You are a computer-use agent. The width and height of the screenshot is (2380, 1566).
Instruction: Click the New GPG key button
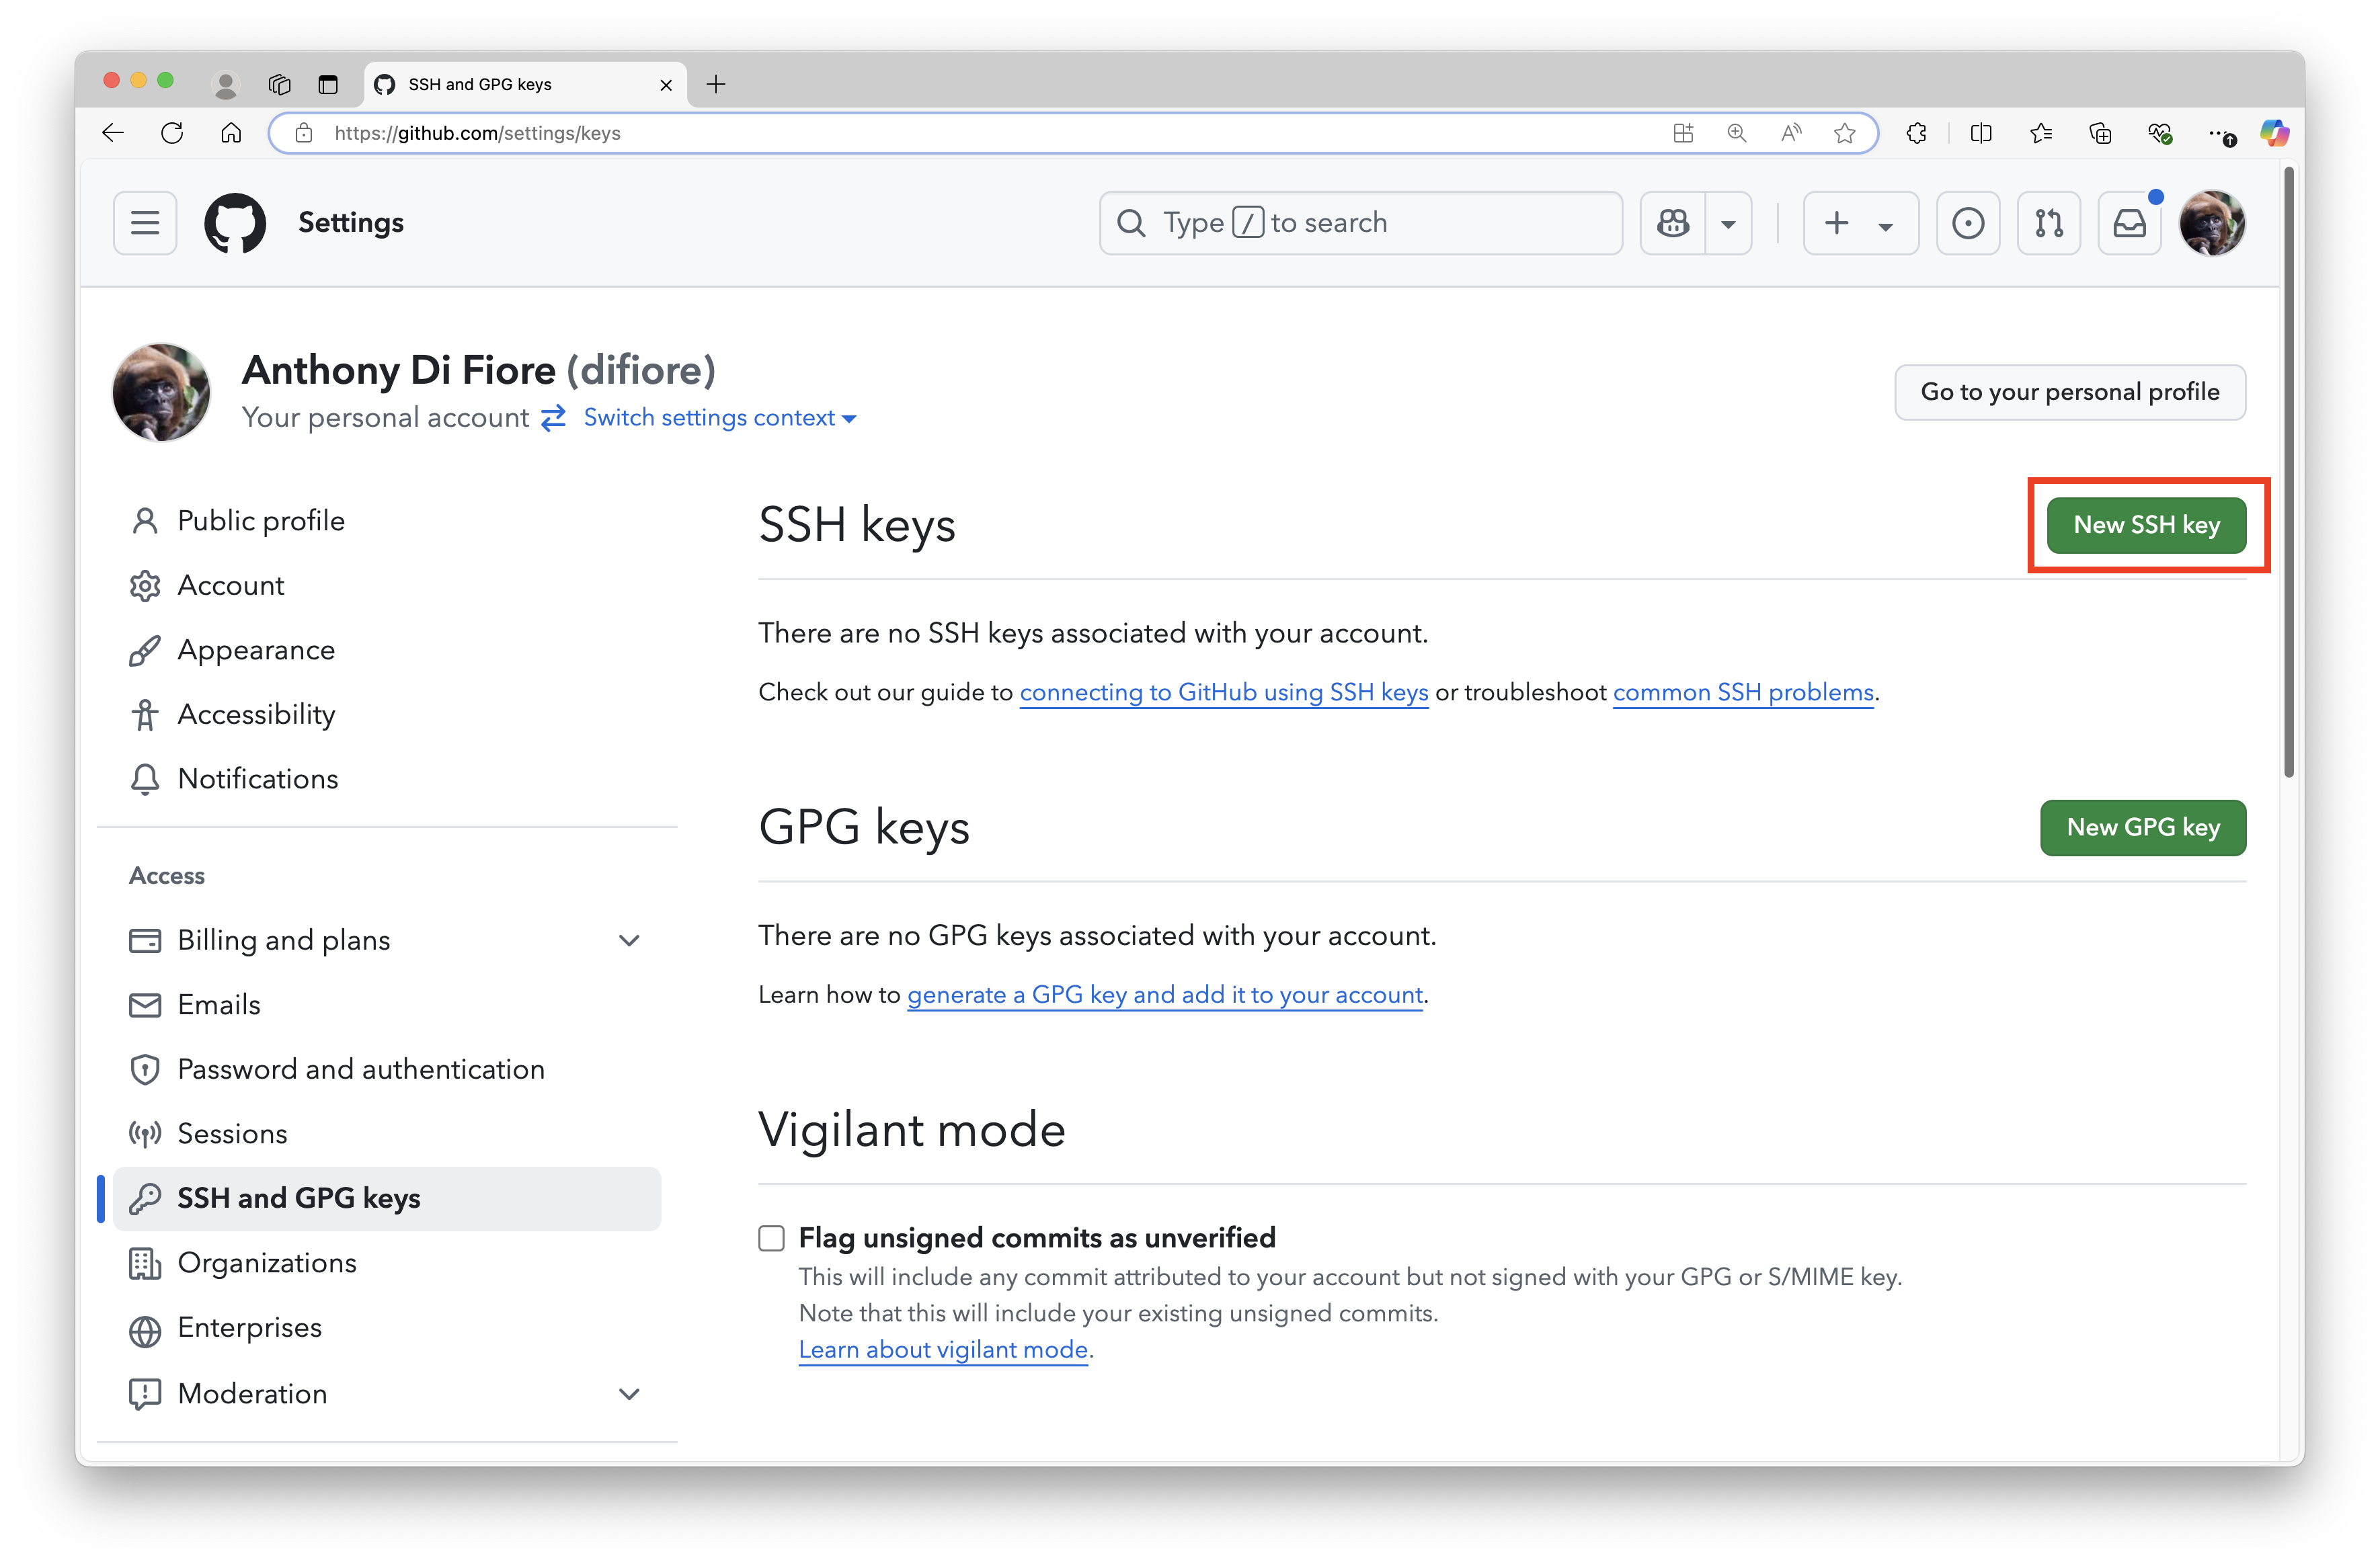2142,827
